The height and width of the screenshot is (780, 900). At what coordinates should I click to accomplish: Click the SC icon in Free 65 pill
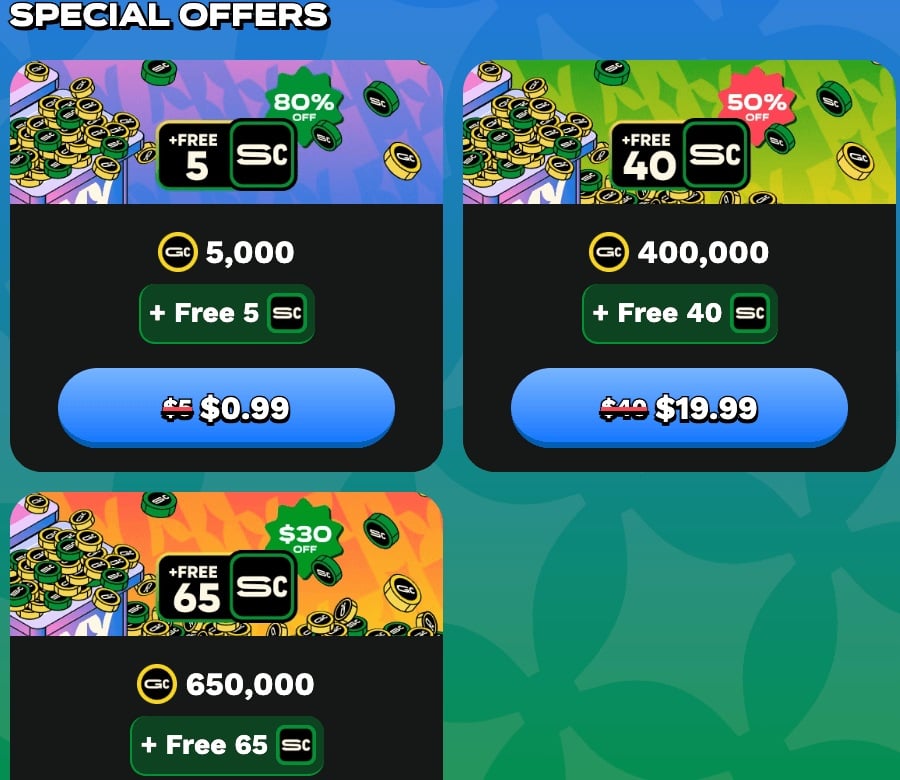click(296, 745)
